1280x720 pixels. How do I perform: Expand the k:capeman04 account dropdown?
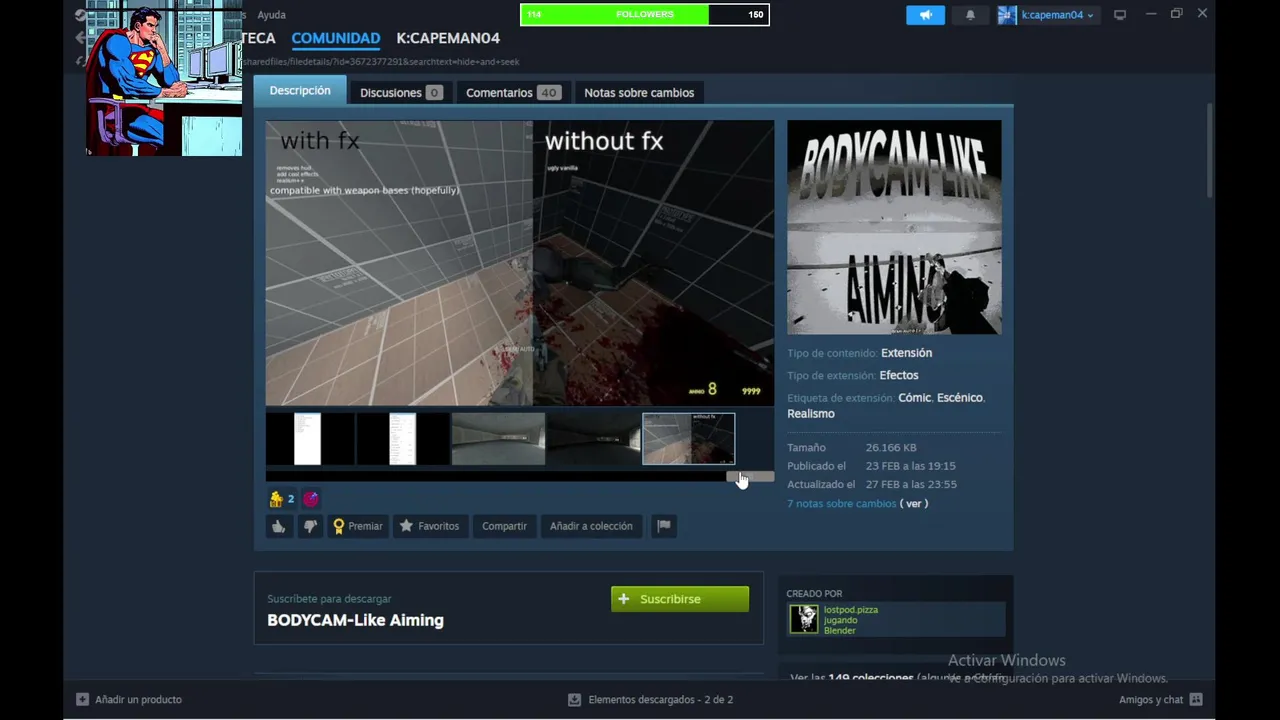[1057, 15]
